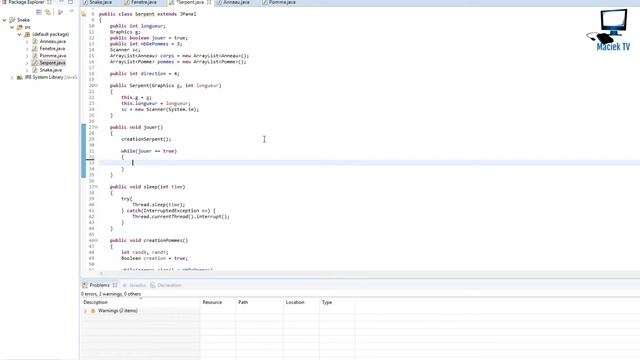The height and width of the screenshot is (360, 640).
Task: Select src folder in tree
Action: pos(28,27)
